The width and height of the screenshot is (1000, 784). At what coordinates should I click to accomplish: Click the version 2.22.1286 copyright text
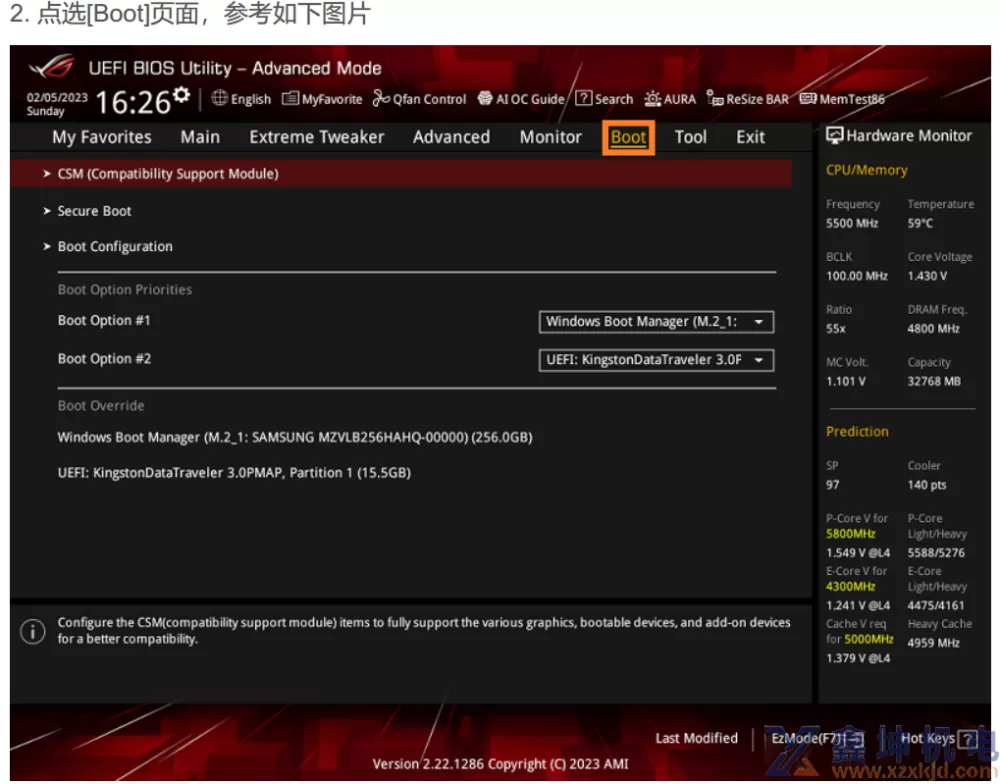[x=500, y=764]
